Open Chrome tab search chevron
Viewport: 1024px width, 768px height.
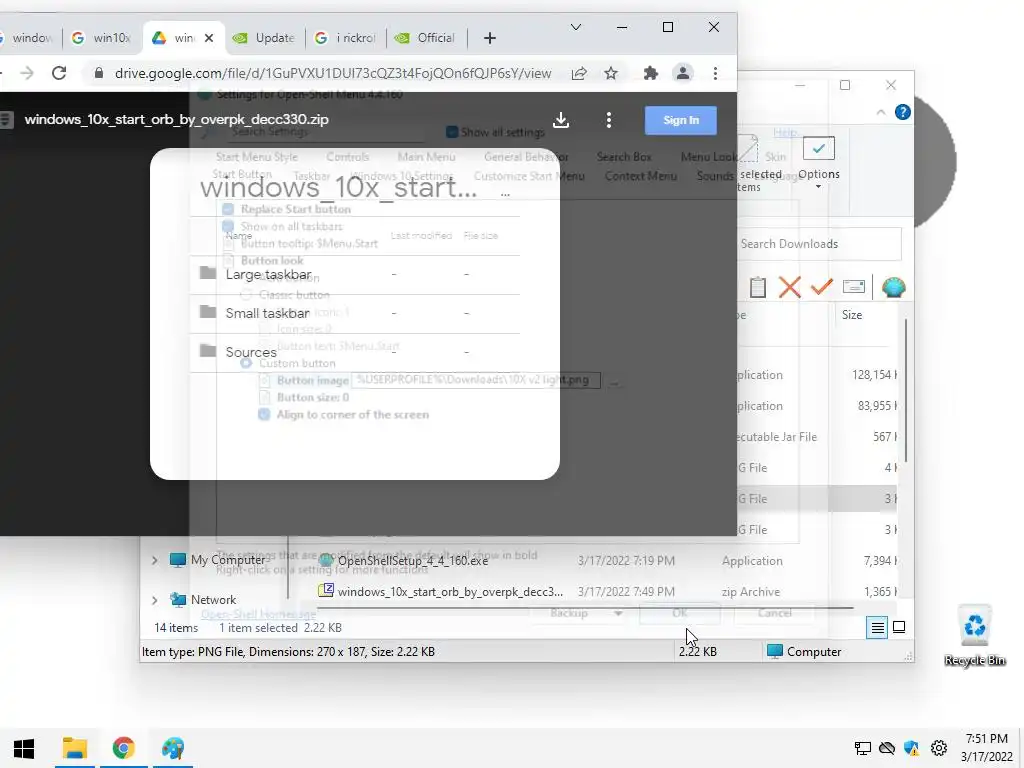[575, 27]
